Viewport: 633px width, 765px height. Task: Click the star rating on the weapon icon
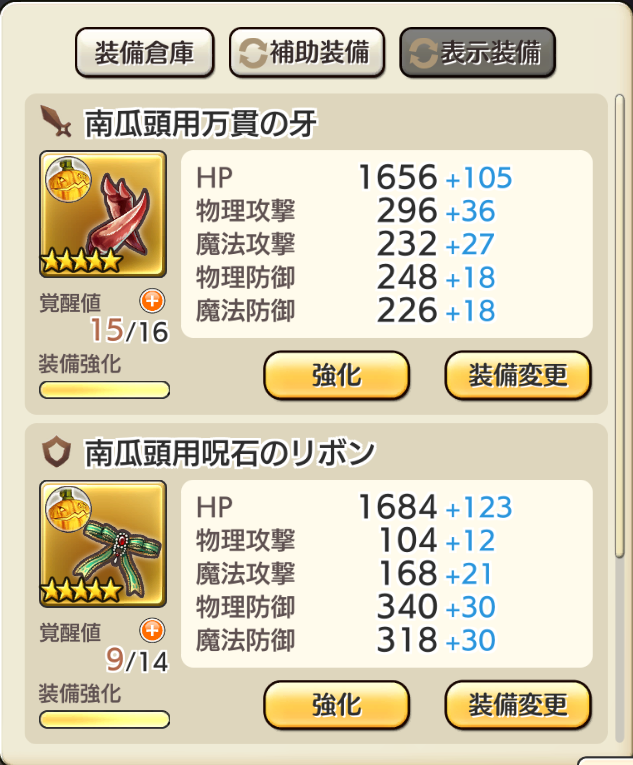pyautogui.click(x=81, y=261)
